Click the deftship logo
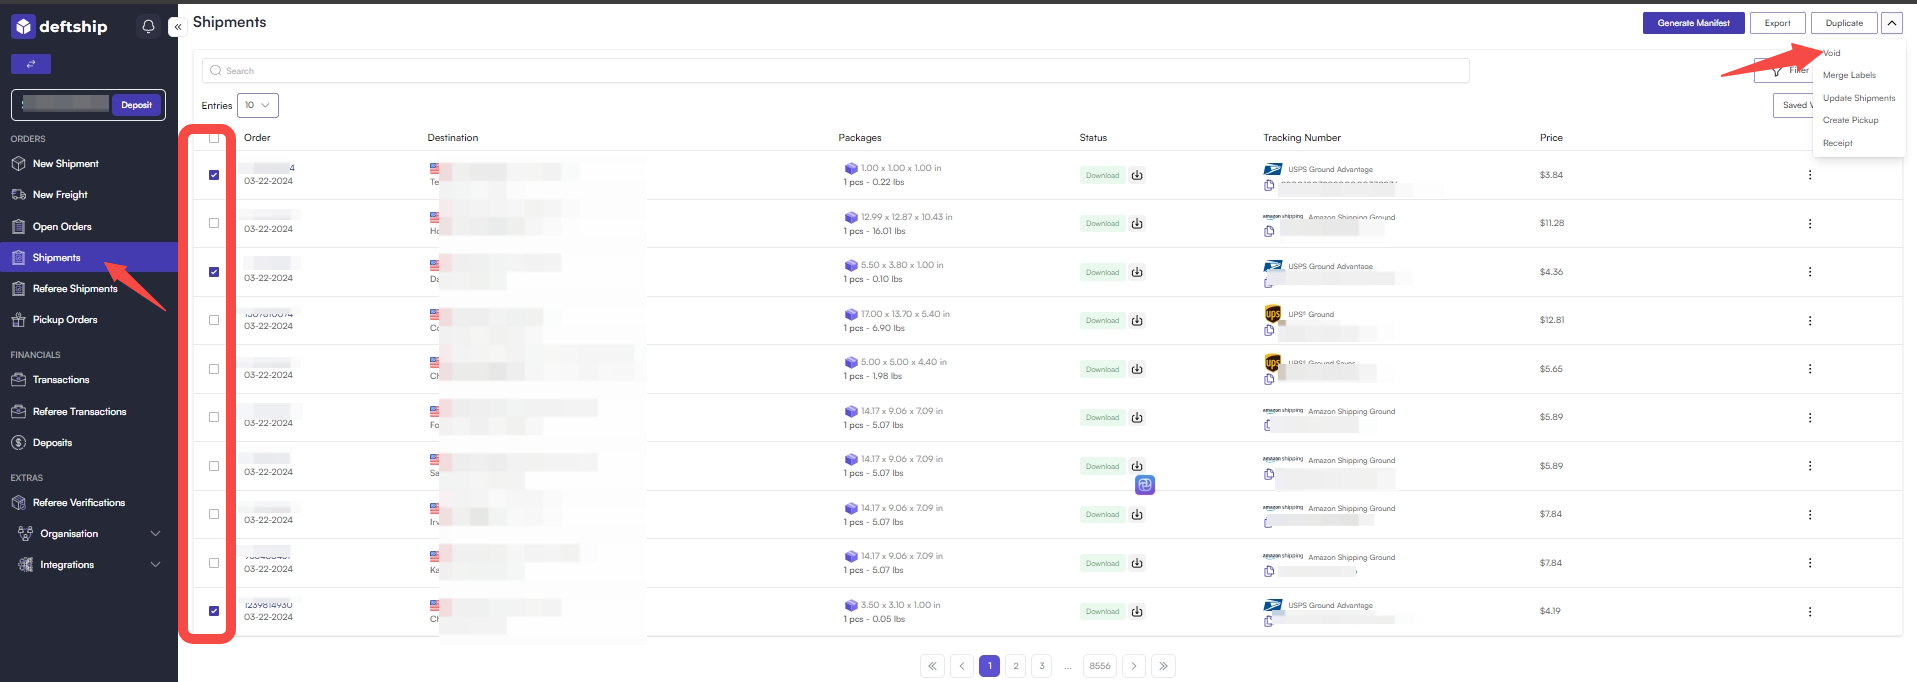 (x=59, y=27)
